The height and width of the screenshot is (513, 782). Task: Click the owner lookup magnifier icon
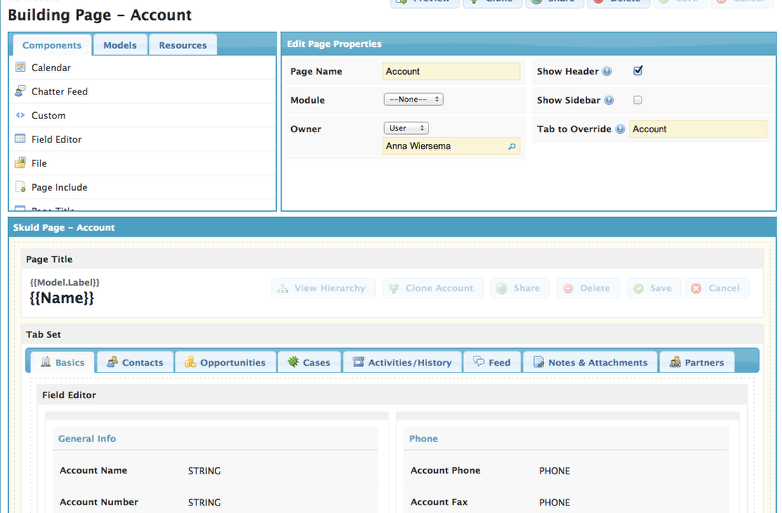pyautogui.click(x=512, y=147)
